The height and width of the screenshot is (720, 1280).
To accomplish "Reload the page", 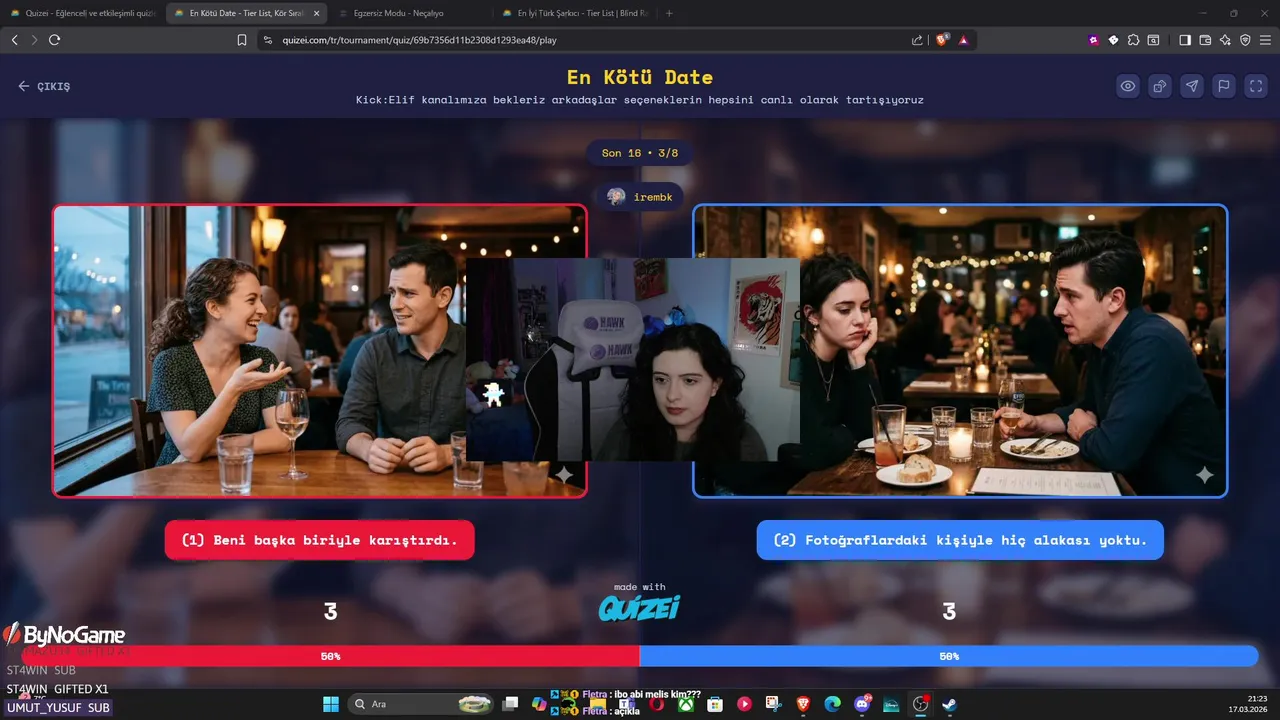I will point(54,40).
